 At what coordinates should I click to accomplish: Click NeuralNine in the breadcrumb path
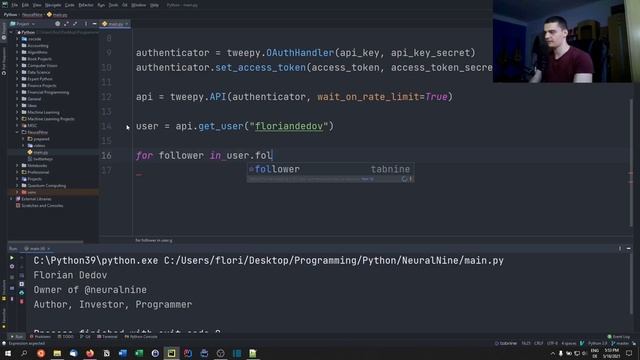32,15
